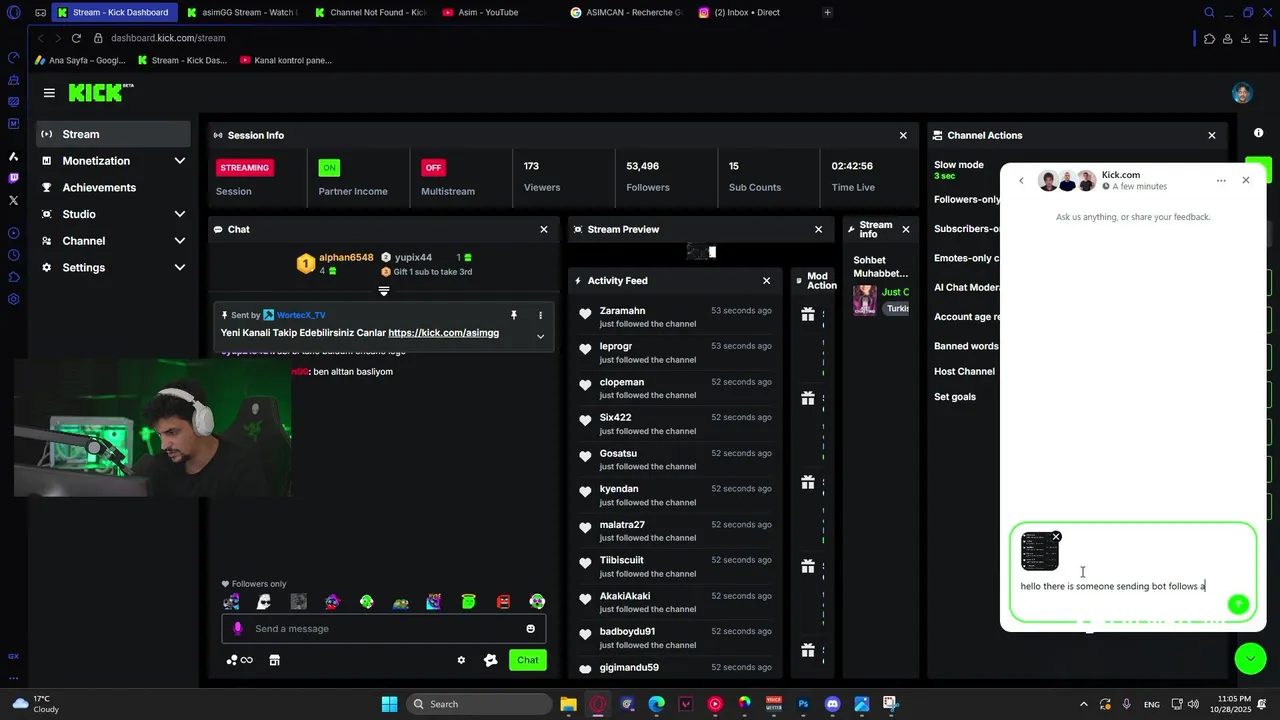Click the Windows Start button
Image resolution: width=1280 pixels, height=720 pixels.
389,704
